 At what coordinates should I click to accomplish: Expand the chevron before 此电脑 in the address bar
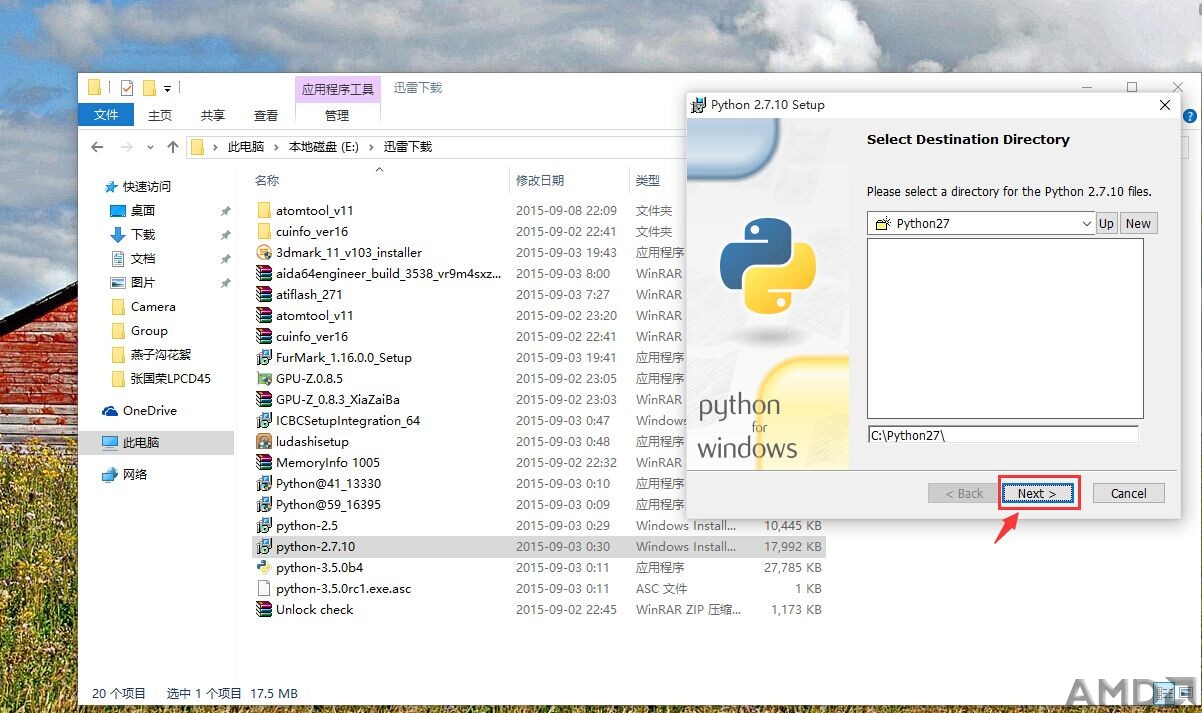coord(216,147)
